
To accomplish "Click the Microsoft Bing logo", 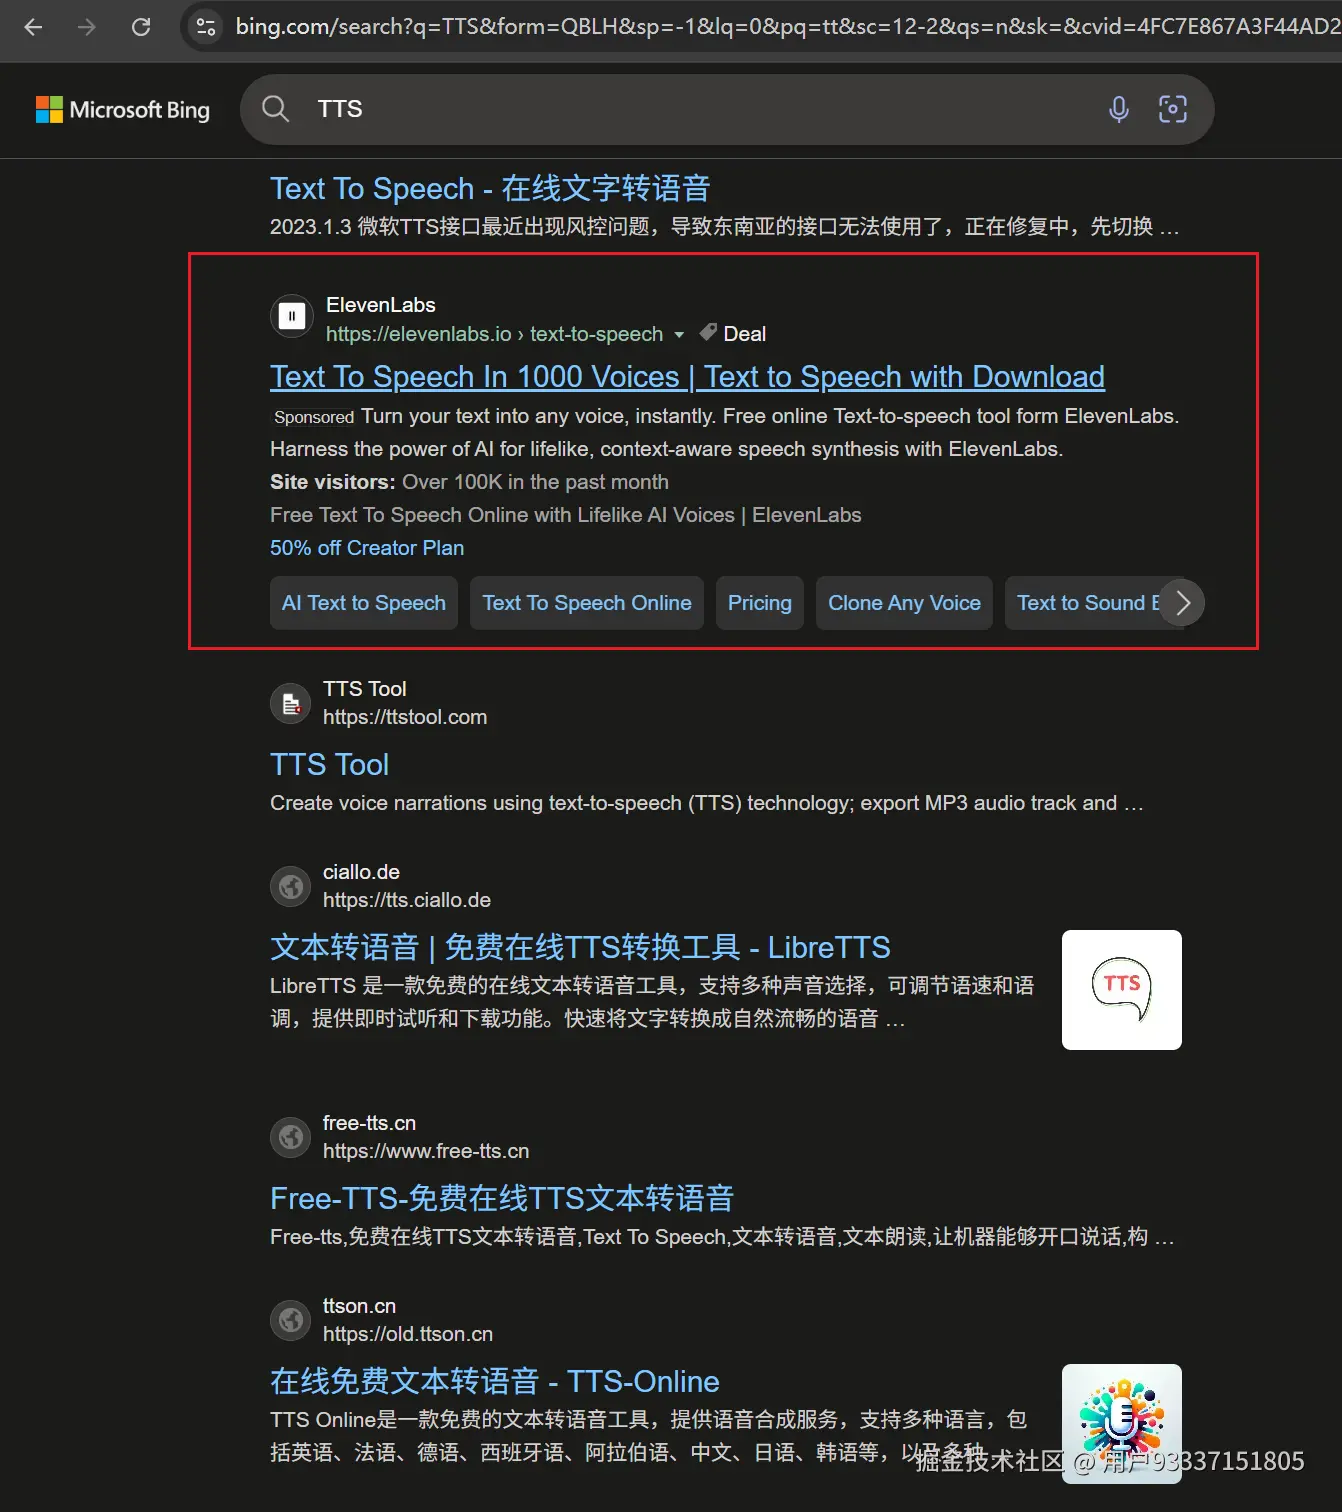I will pyautogui.click(x=123, y=109).
